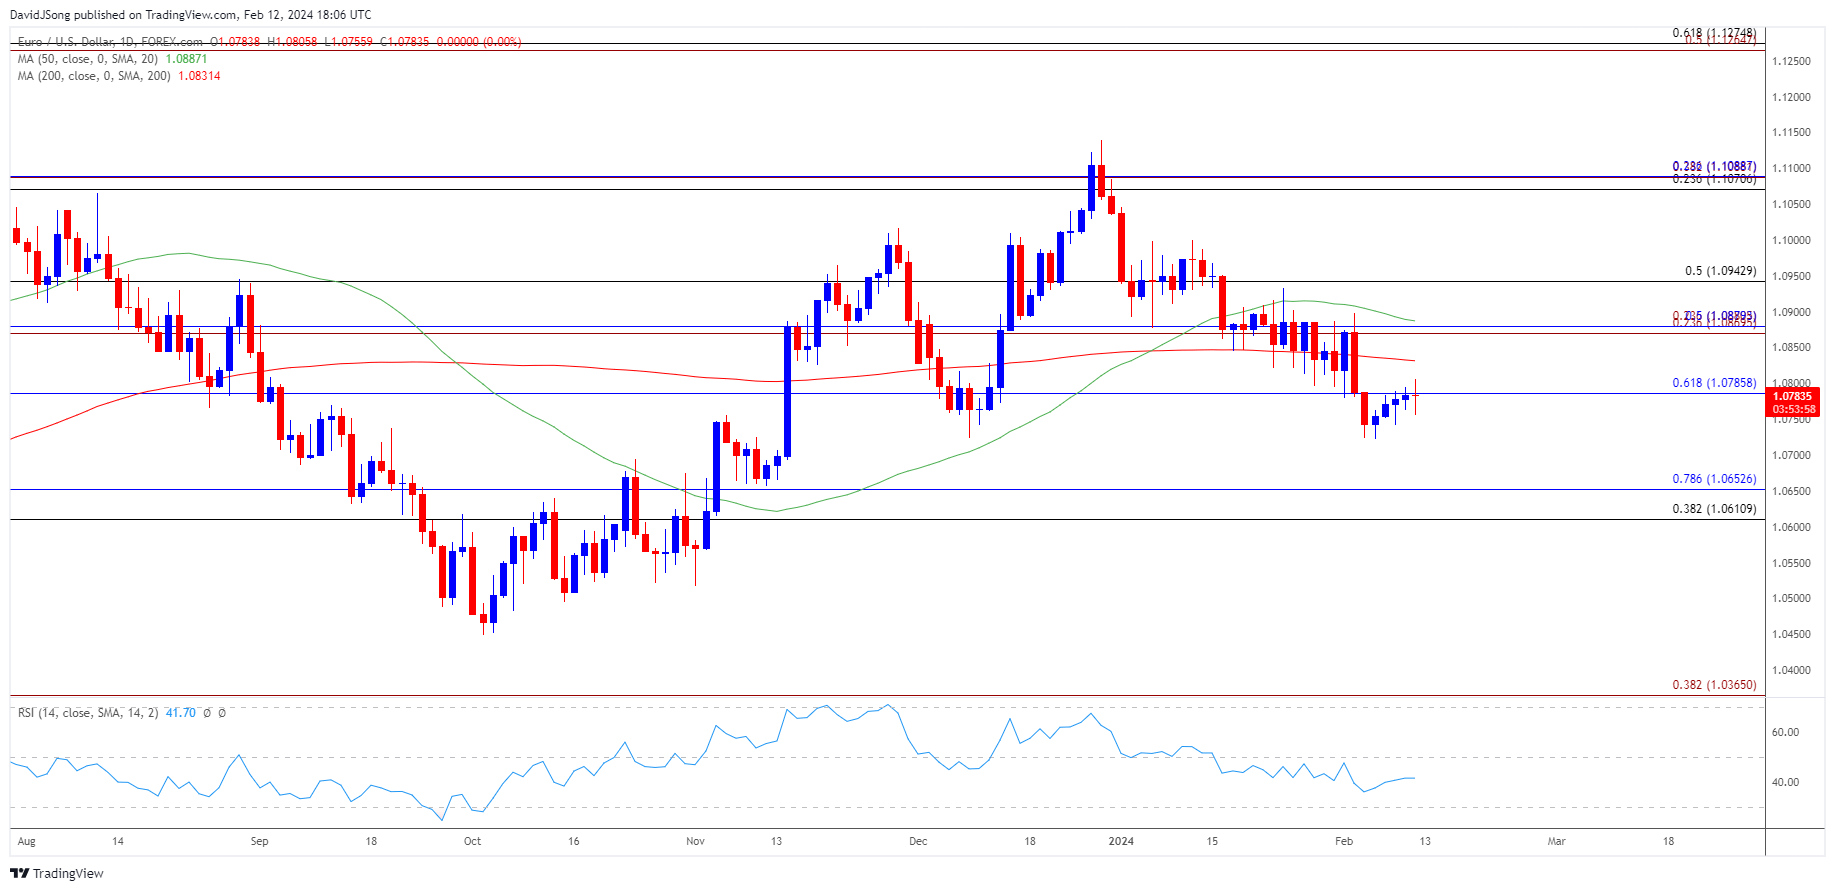Click the 2024 label on time axis

pos(1122,841)
